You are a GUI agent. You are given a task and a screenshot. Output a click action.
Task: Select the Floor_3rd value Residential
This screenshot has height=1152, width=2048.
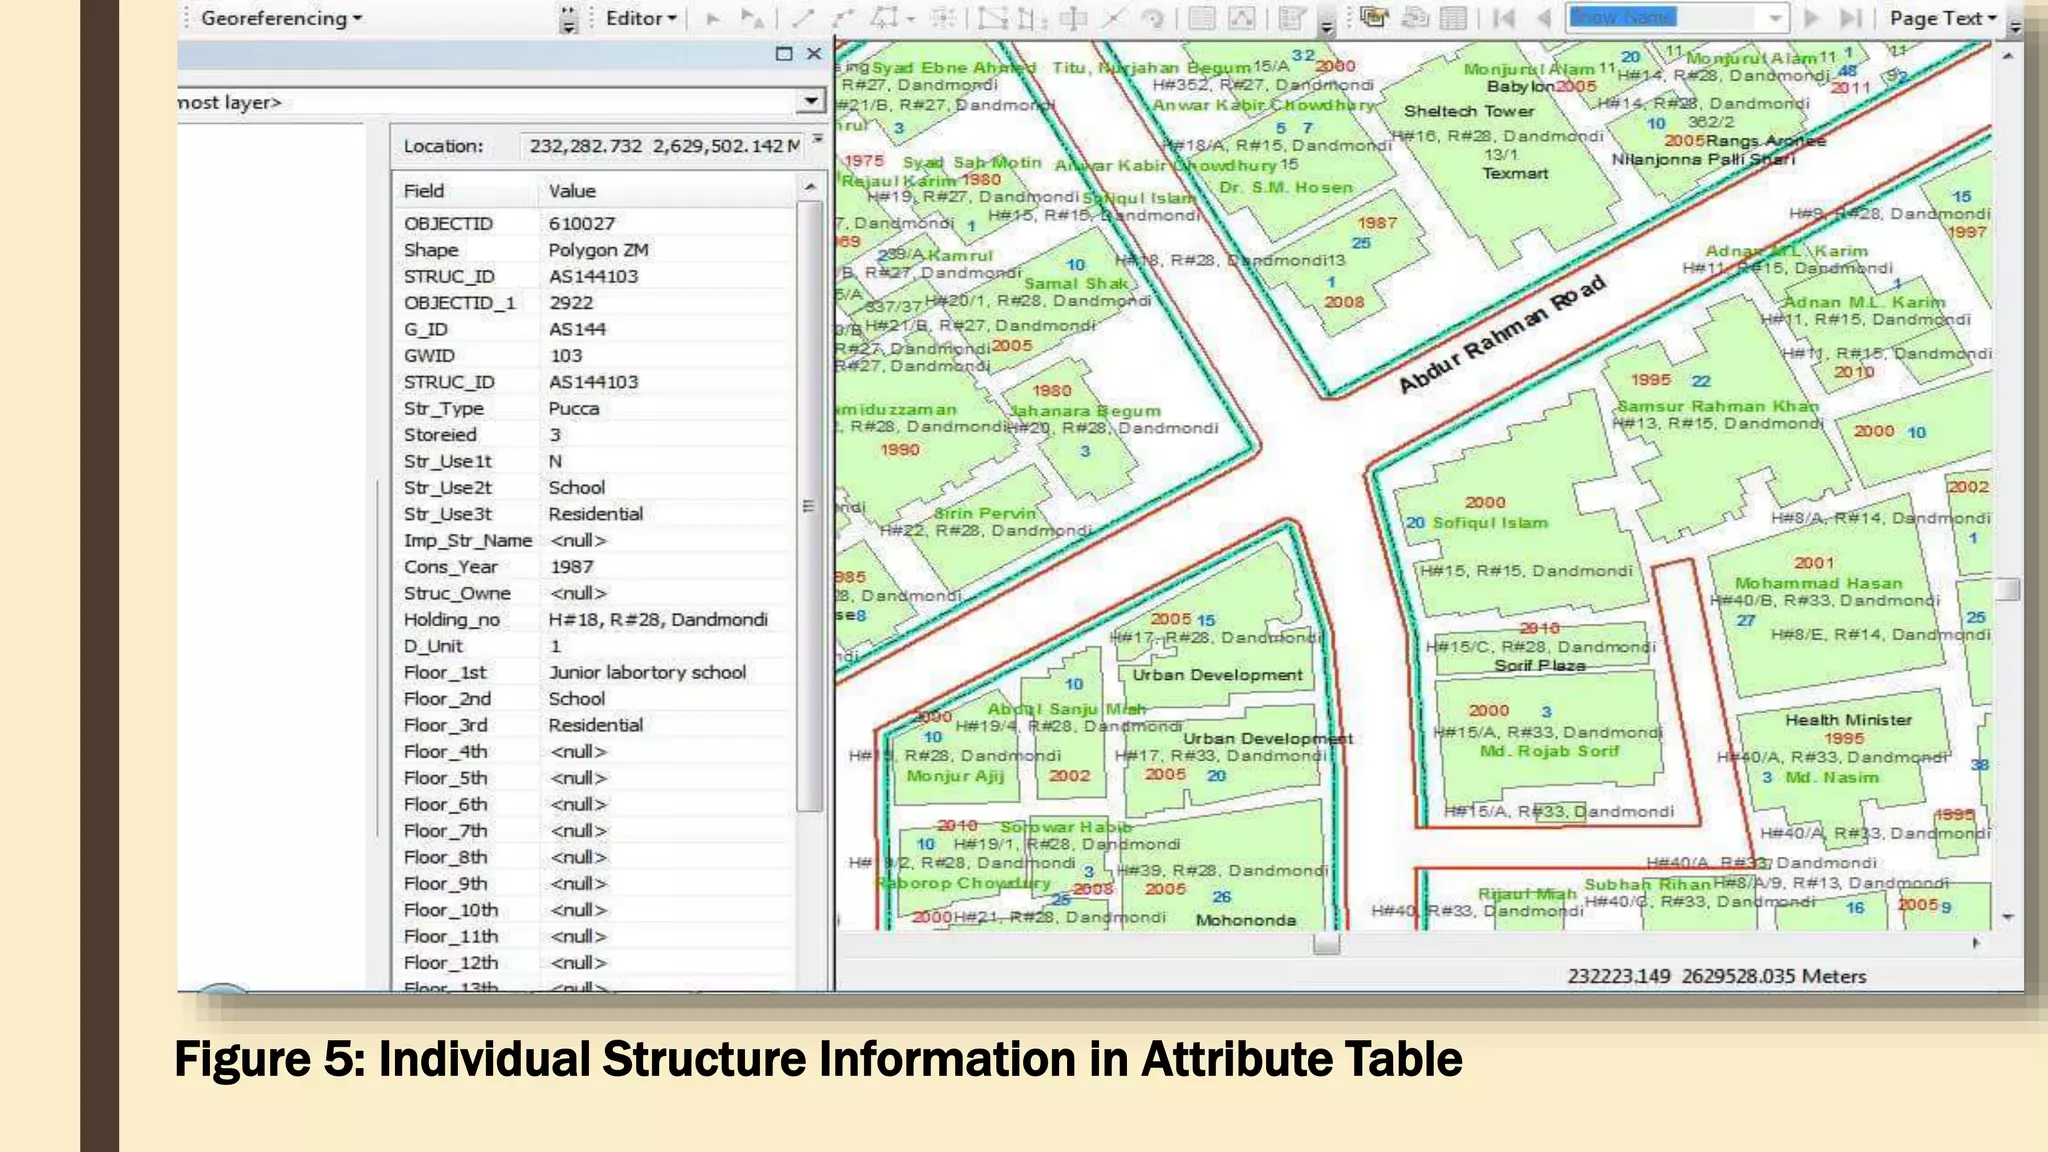tap(595, 725)
